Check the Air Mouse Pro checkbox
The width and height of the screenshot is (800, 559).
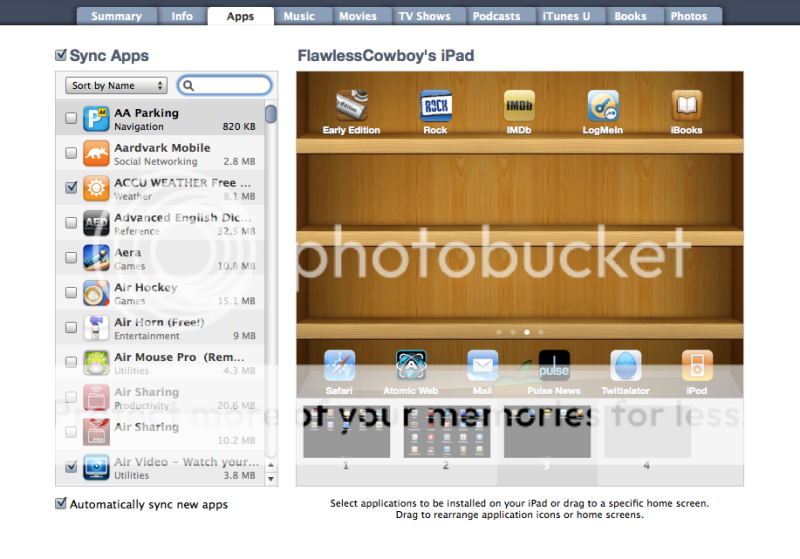click(71, 362)
